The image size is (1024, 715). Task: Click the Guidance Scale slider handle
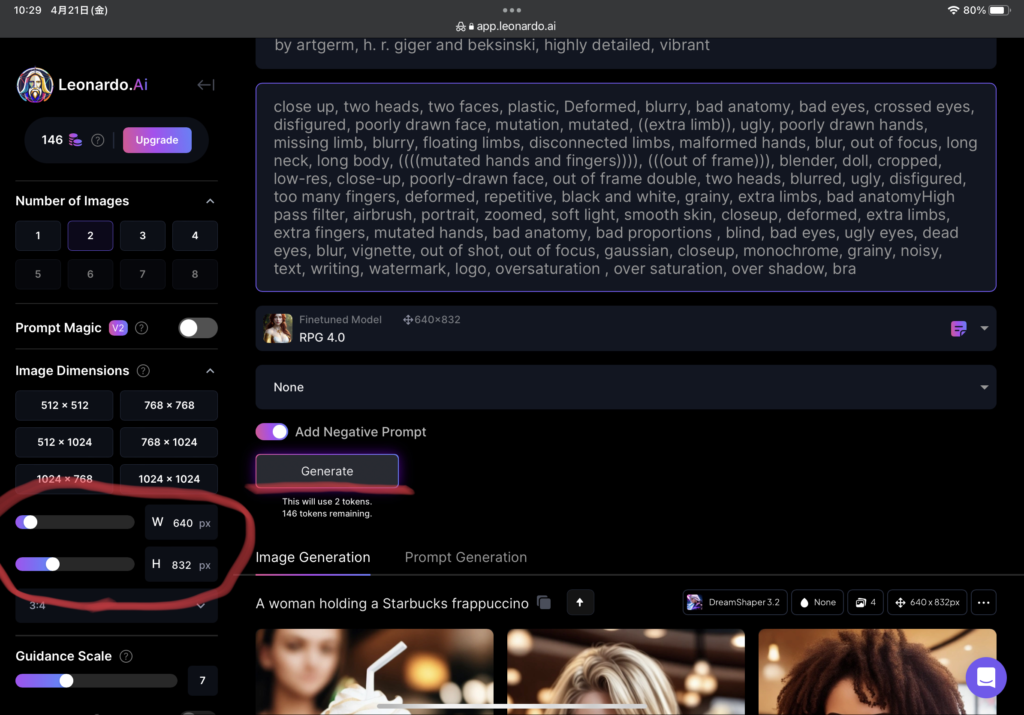[66, 681]
